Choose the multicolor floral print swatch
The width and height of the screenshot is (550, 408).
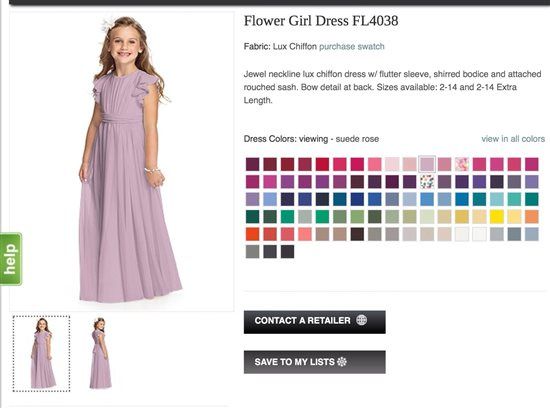427,182
